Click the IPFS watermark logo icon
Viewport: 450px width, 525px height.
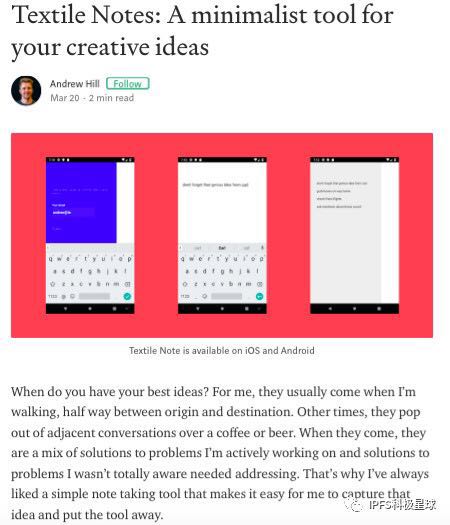pyautogui.click(x=356, y=505)
